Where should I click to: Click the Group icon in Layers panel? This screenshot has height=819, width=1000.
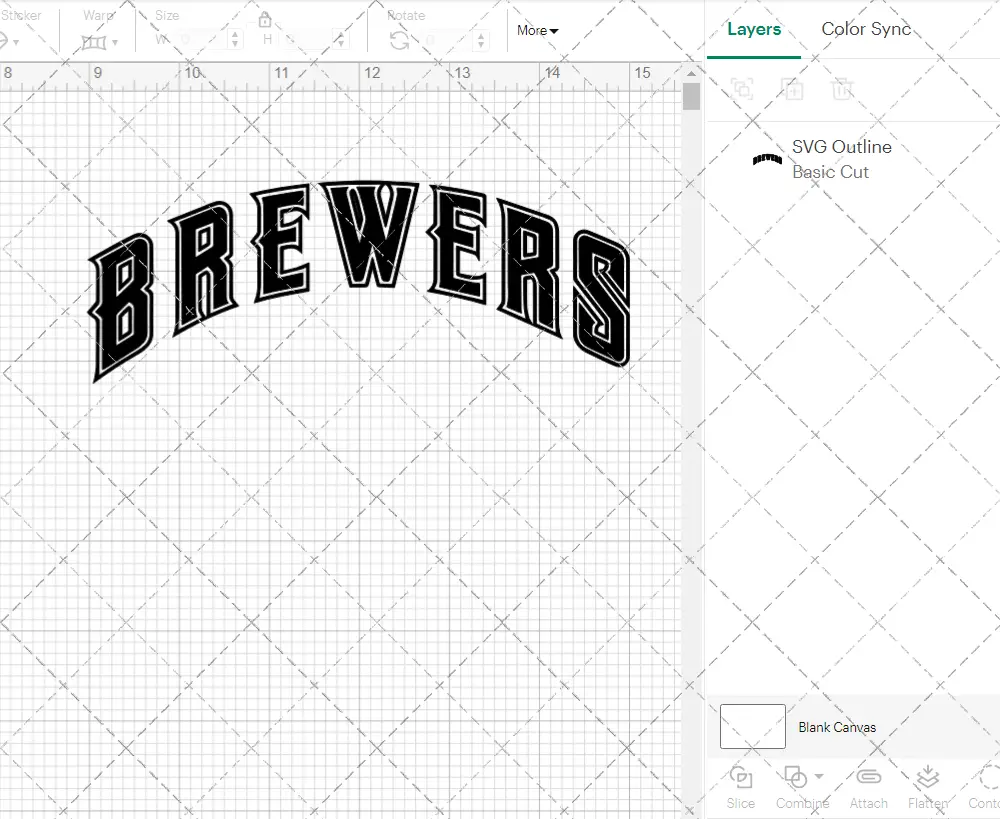point(742,89)
